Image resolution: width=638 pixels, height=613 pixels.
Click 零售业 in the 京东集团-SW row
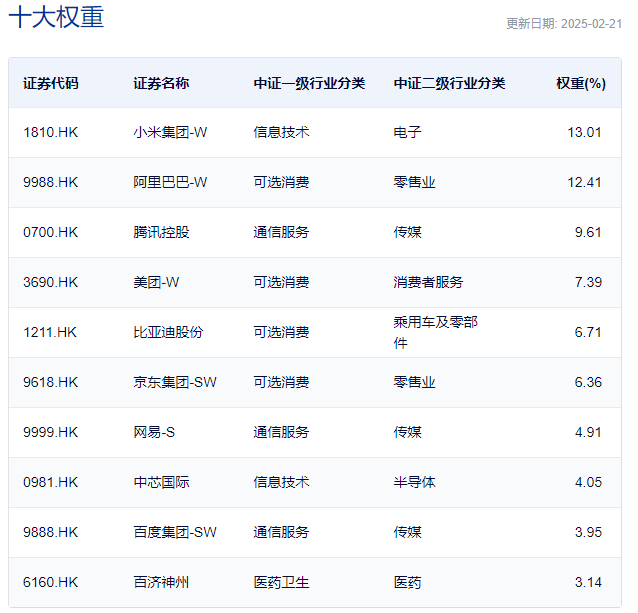(x=414, y=382)
